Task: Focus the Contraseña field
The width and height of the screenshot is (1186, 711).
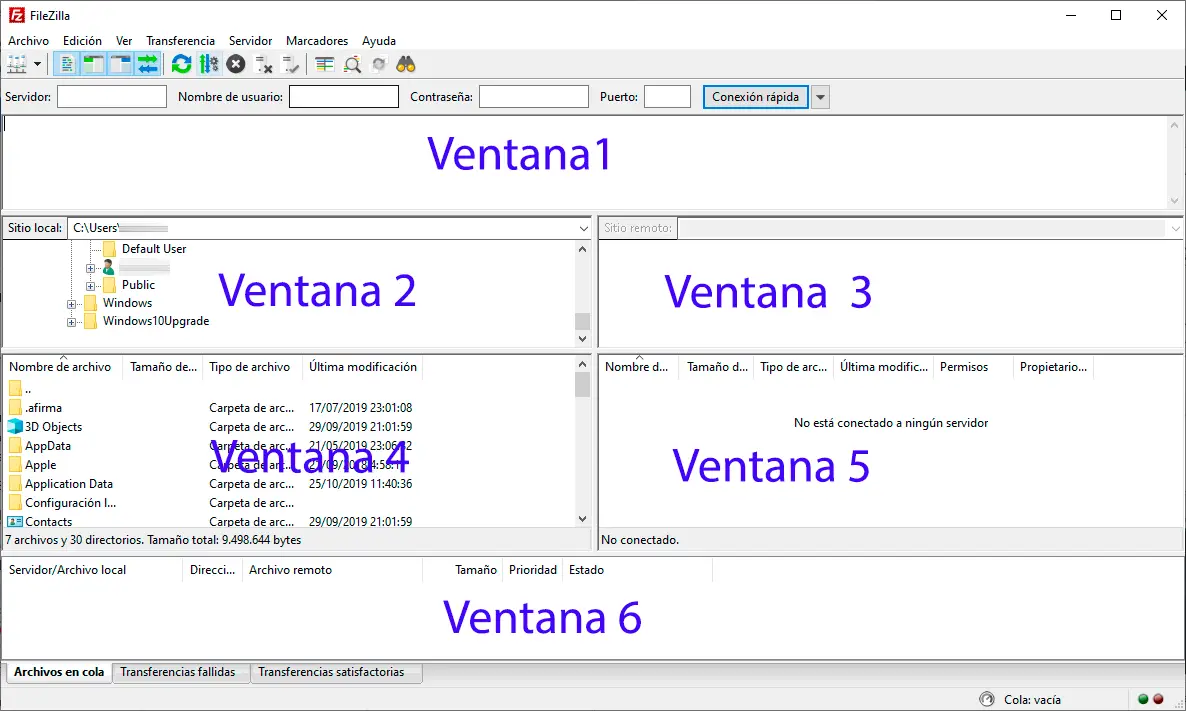Action: (x=534, y=97)
